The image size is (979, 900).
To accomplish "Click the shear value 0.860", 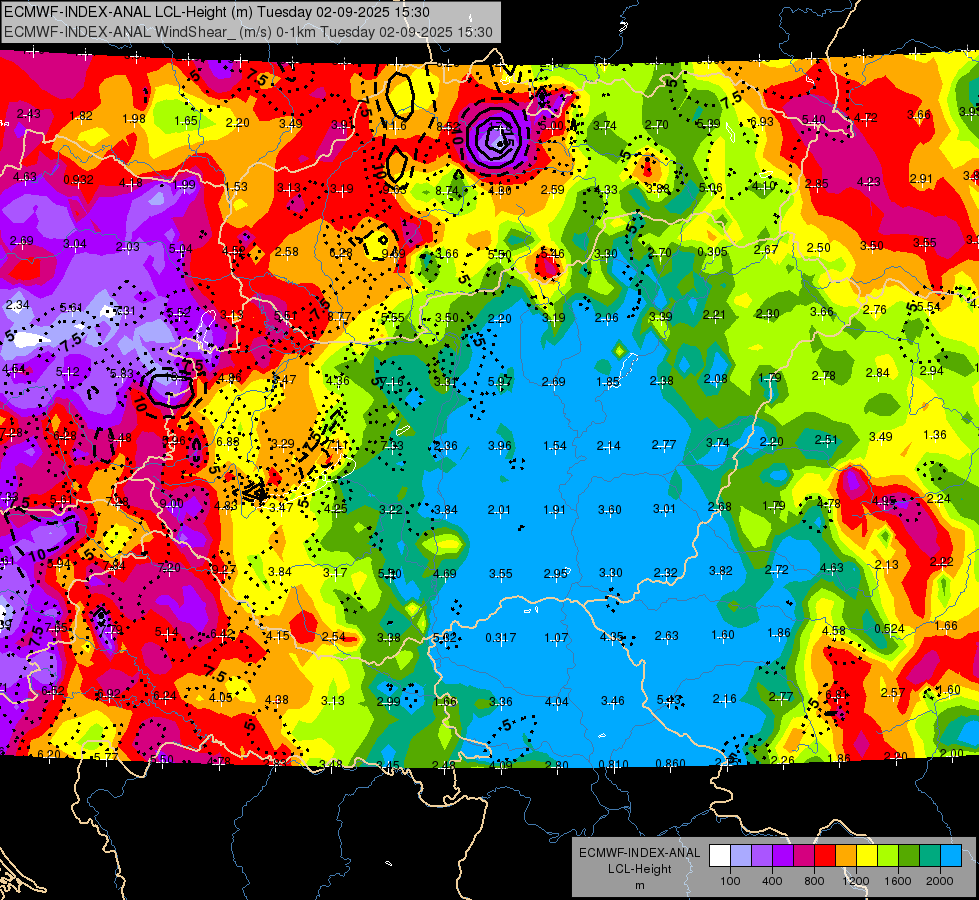I will point(671,763).
